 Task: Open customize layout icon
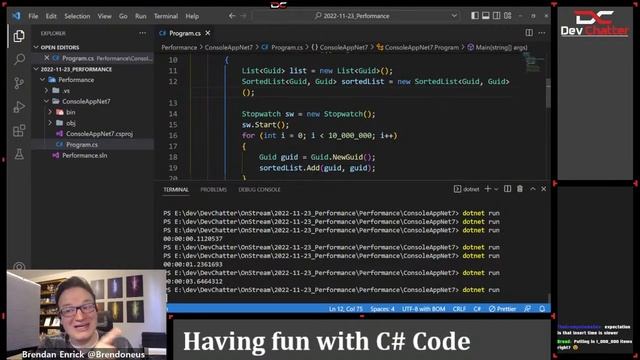pos(507,16)
